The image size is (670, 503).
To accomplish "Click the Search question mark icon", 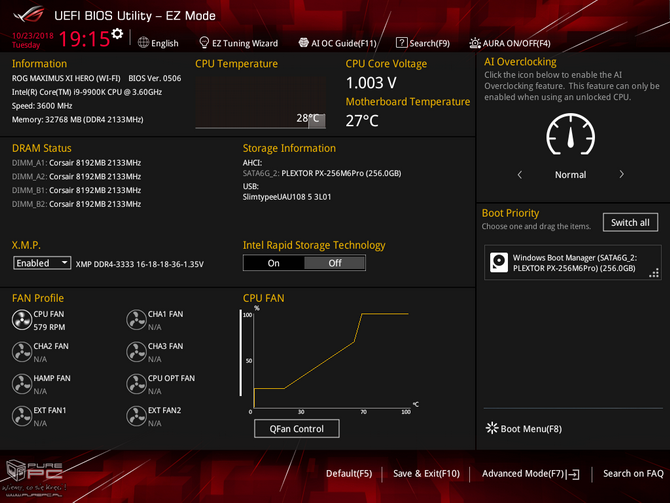I will click(402, 43).
